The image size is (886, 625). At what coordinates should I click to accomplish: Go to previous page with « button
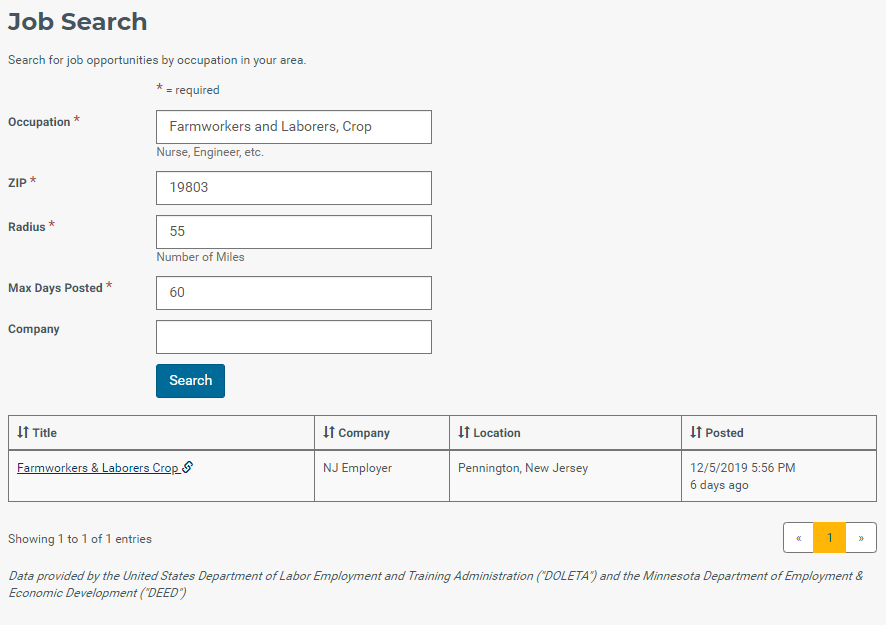798,538
